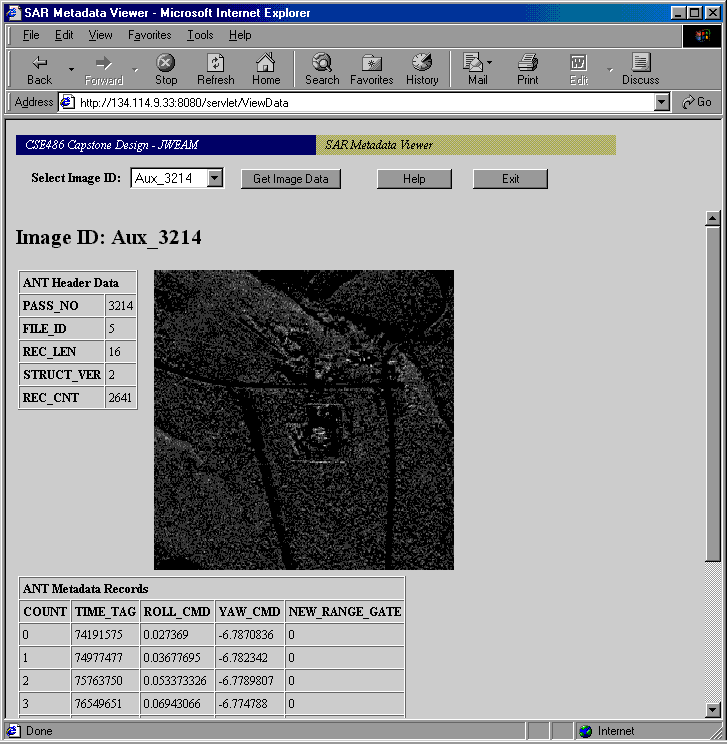This screenshot has width=727, height=744.
Task: Go to the Home page icon
Action: (266, 69)
